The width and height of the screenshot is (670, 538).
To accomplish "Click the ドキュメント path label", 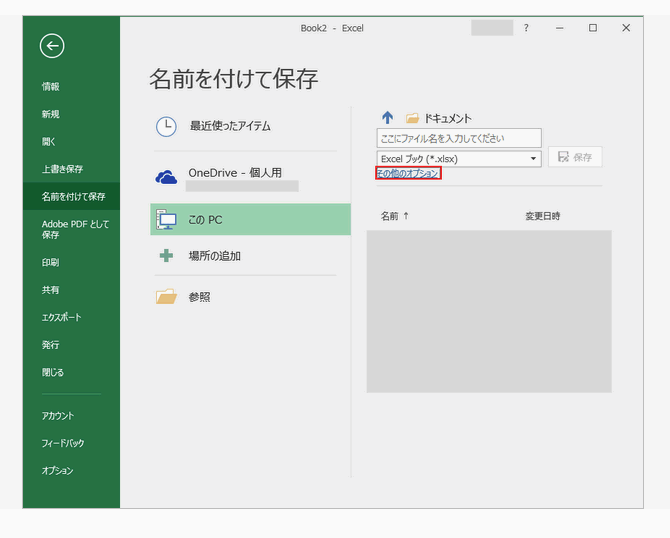I will tap(448, 118).
